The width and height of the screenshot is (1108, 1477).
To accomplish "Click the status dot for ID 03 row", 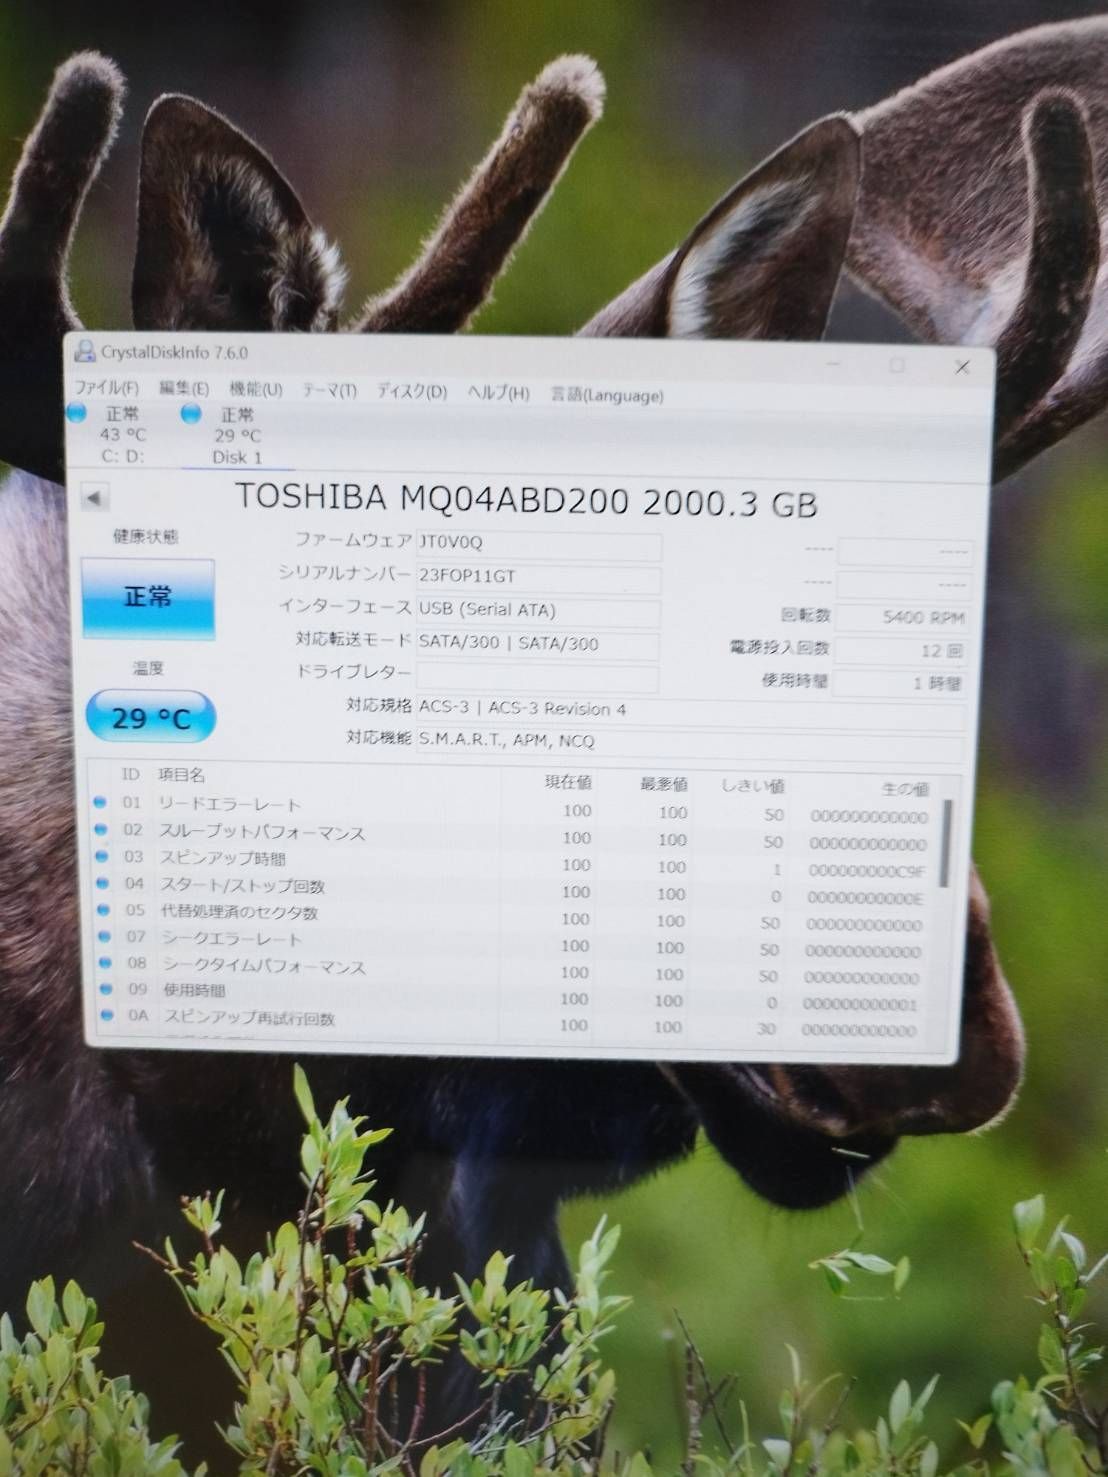I will click(100, 856).
